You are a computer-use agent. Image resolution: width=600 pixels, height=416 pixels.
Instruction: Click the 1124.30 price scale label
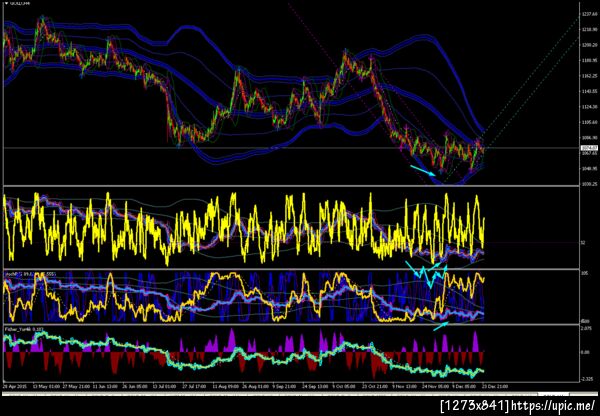(589, 107)
